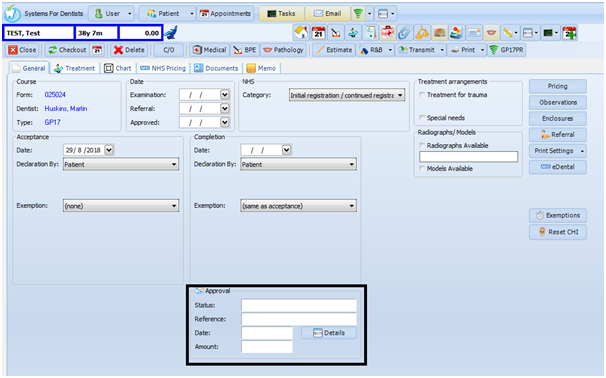Click the dentist chair icon beside balance
The width and height of the screenshot is (606, 378).
coord(171,32)
